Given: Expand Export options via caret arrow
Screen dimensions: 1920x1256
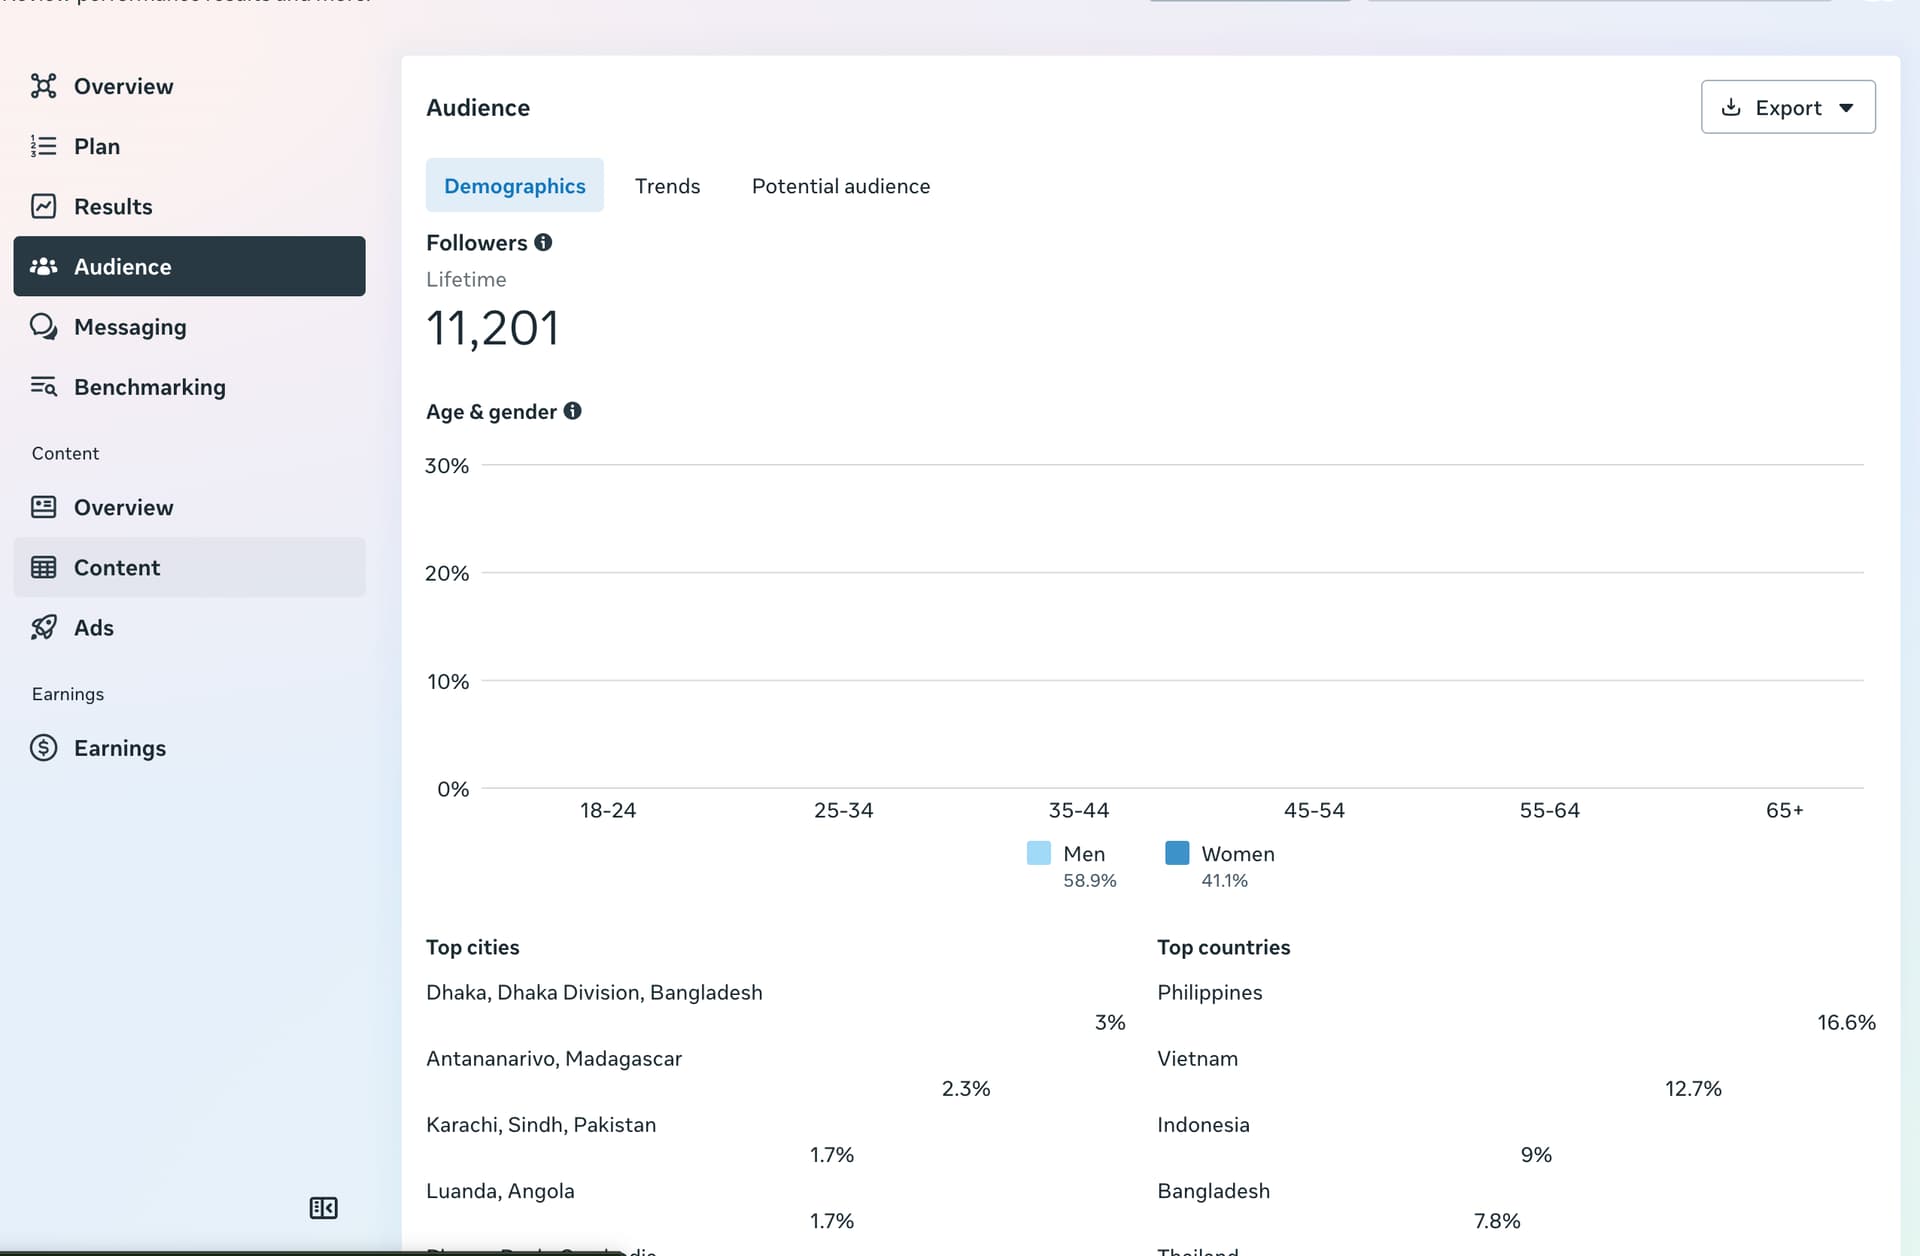Looking at the screenshot, I should tap(1846, 108).
